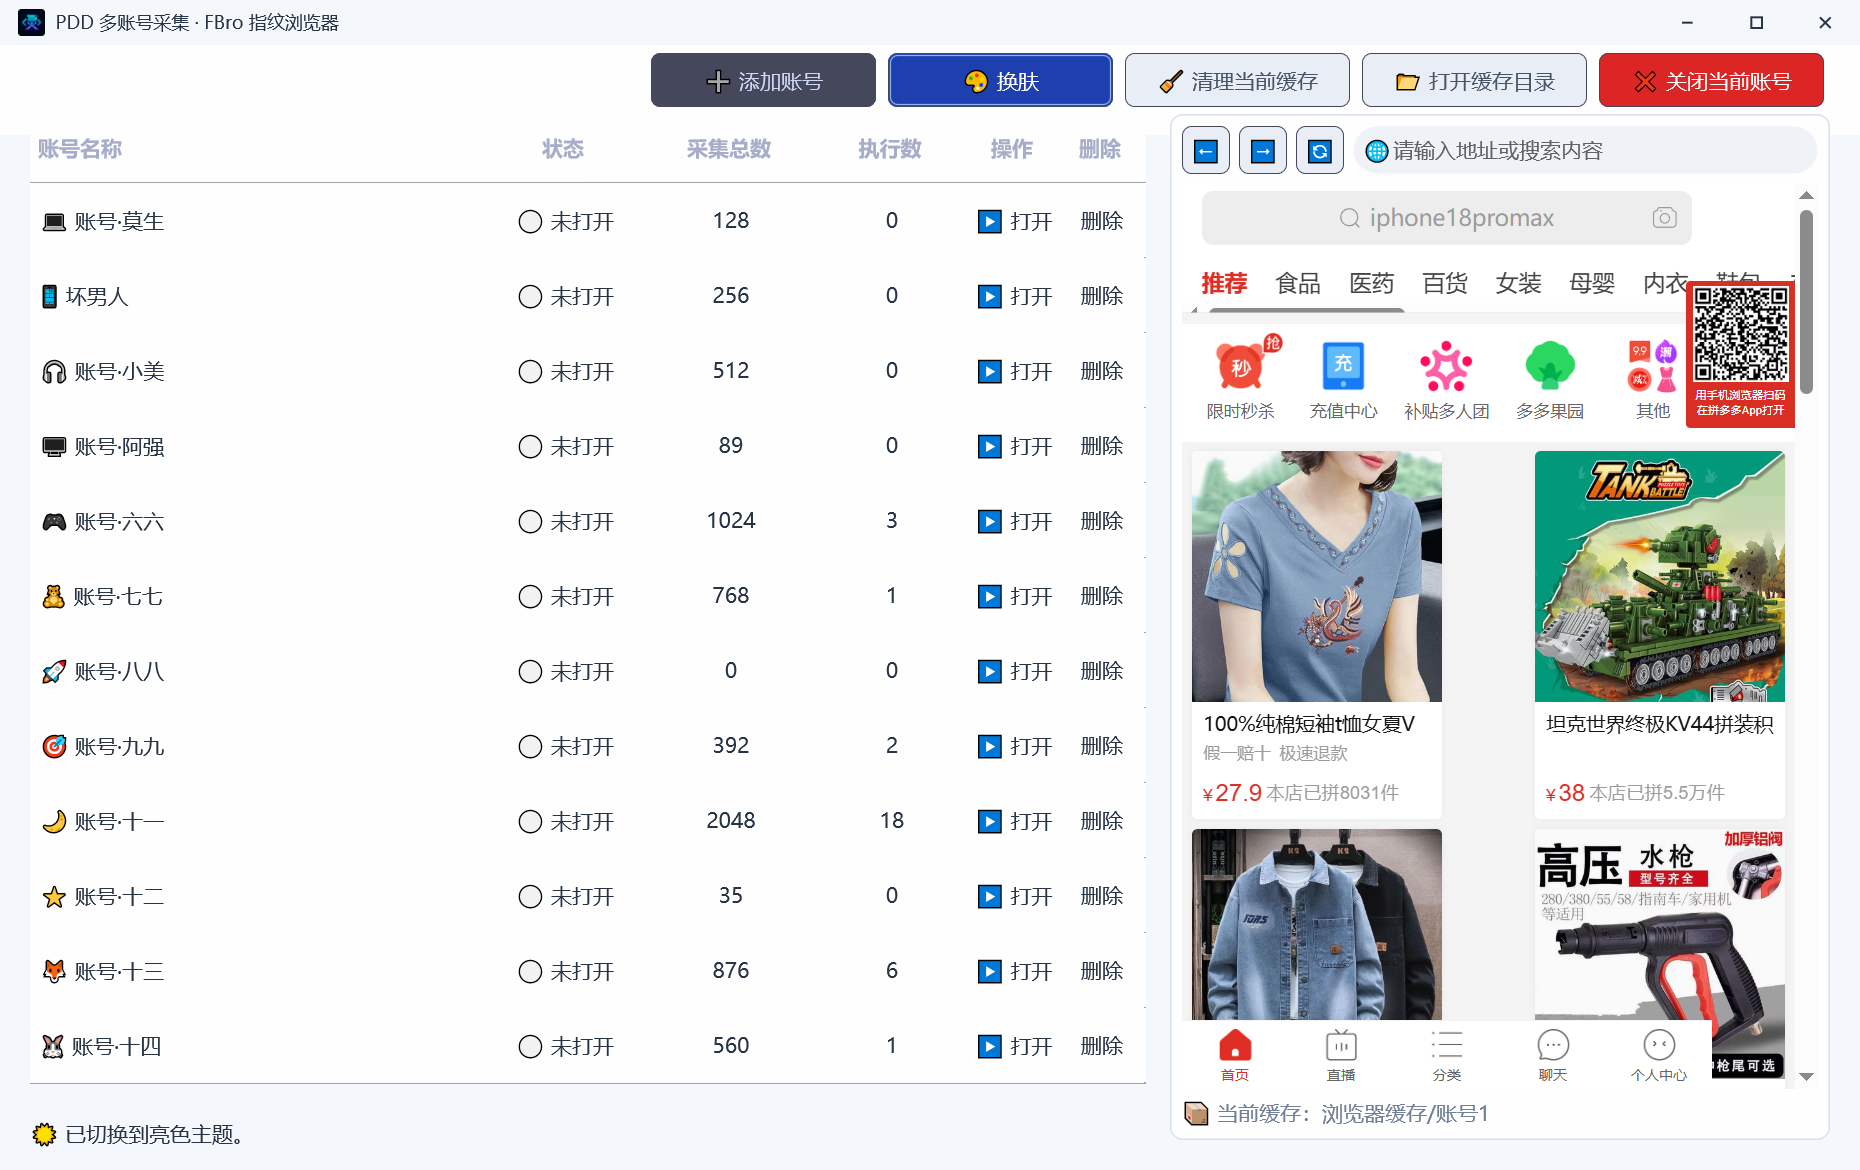Select 未打开 status circle for 账号·九九
Viewport: 1860px width, 1170px height.
point(530,746)
